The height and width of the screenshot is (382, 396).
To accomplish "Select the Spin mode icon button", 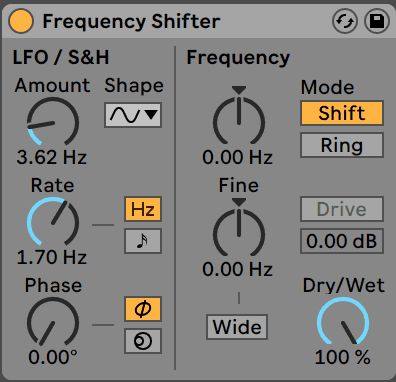I will [143, 341].
